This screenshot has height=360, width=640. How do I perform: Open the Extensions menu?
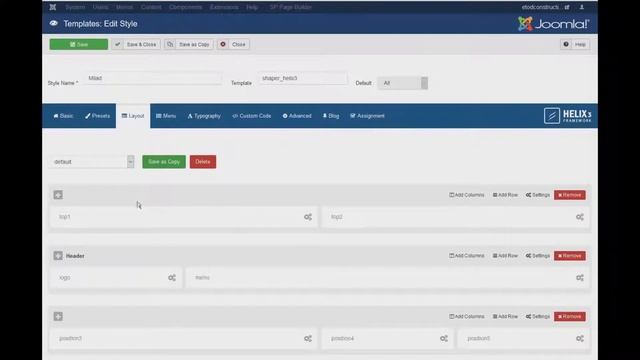(x=224, y=7)
